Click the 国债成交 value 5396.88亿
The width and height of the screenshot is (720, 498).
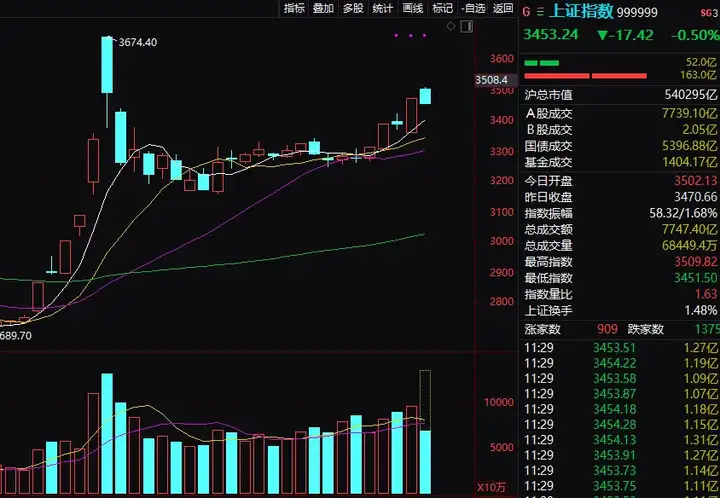[689, 146]
